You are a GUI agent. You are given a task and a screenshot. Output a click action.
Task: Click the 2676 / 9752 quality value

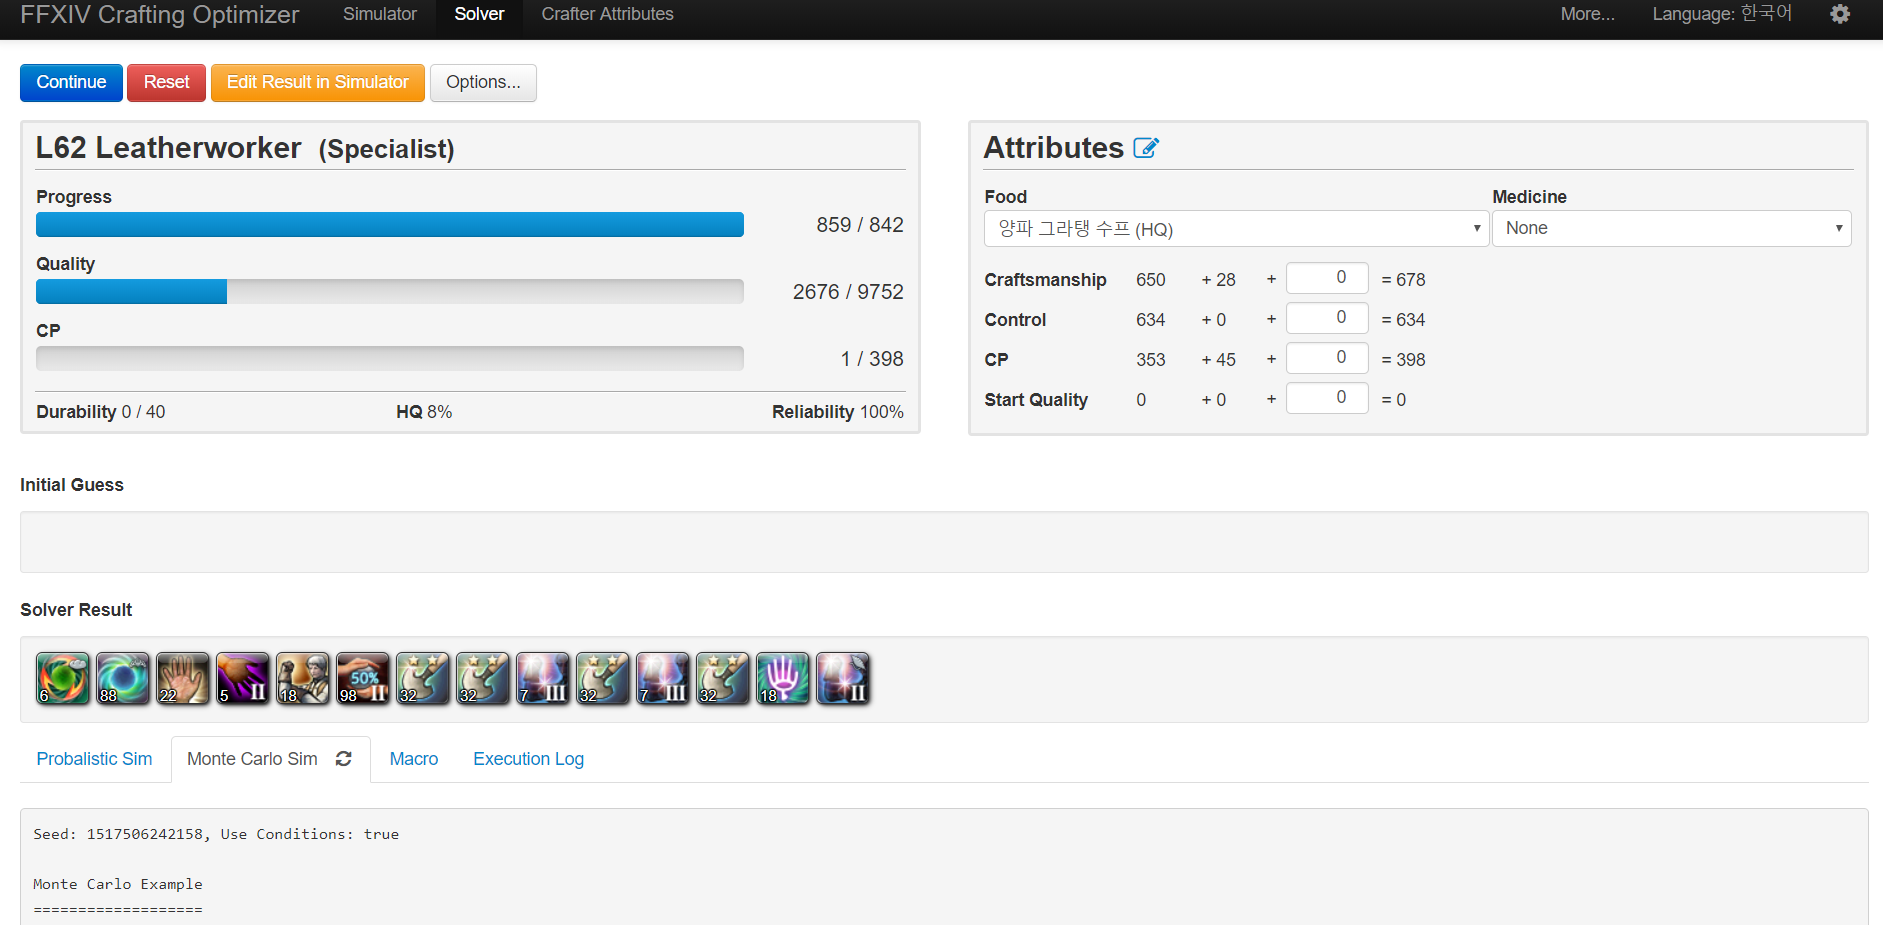848,292
